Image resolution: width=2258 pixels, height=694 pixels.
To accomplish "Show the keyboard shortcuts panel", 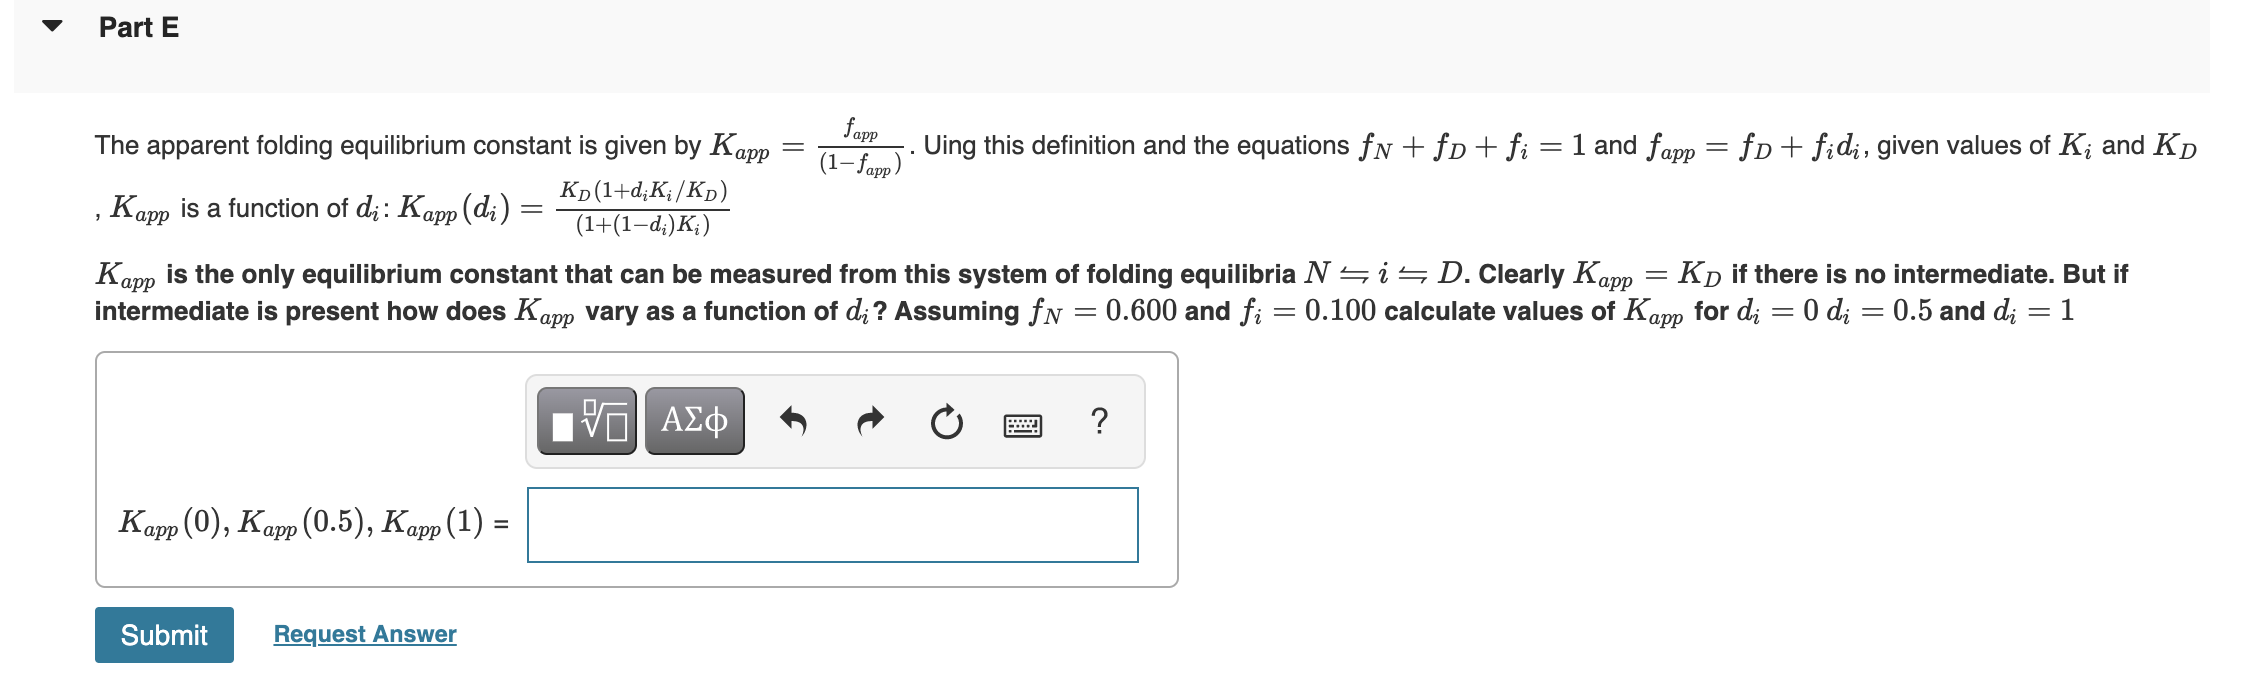I will (x=1025, y=424).
